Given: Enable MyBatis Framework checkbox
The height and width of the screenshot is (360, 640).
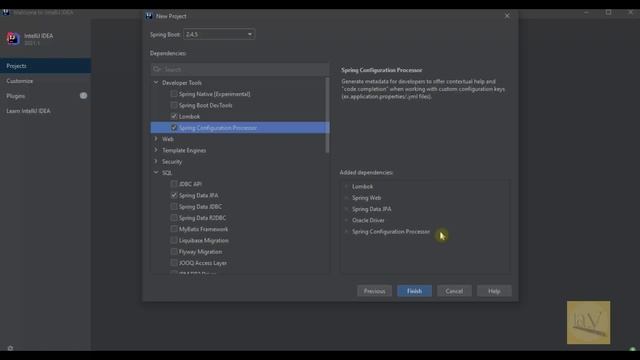Looking at the screenshot, I should [174, 229].
